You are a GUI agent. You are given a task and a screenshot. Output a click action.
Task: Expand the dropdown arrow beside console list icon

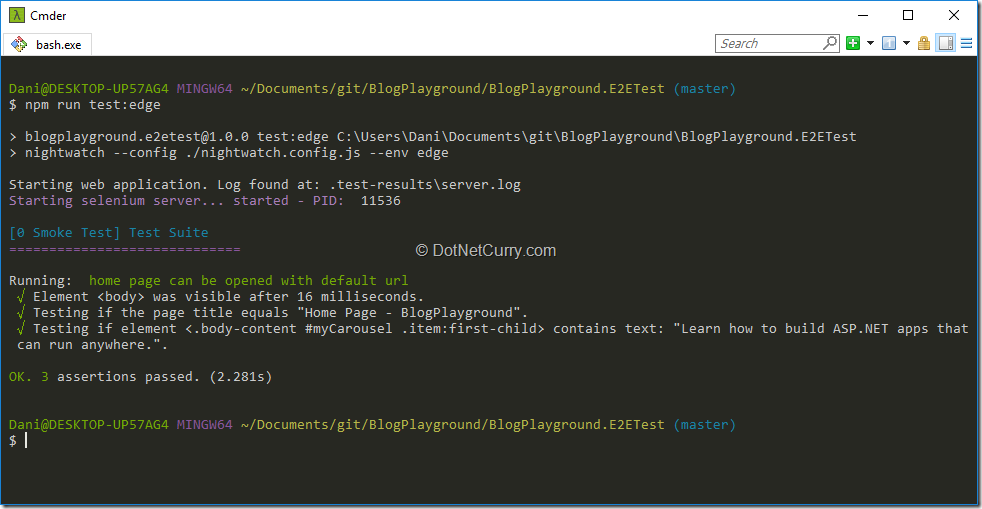pos(906,43)
